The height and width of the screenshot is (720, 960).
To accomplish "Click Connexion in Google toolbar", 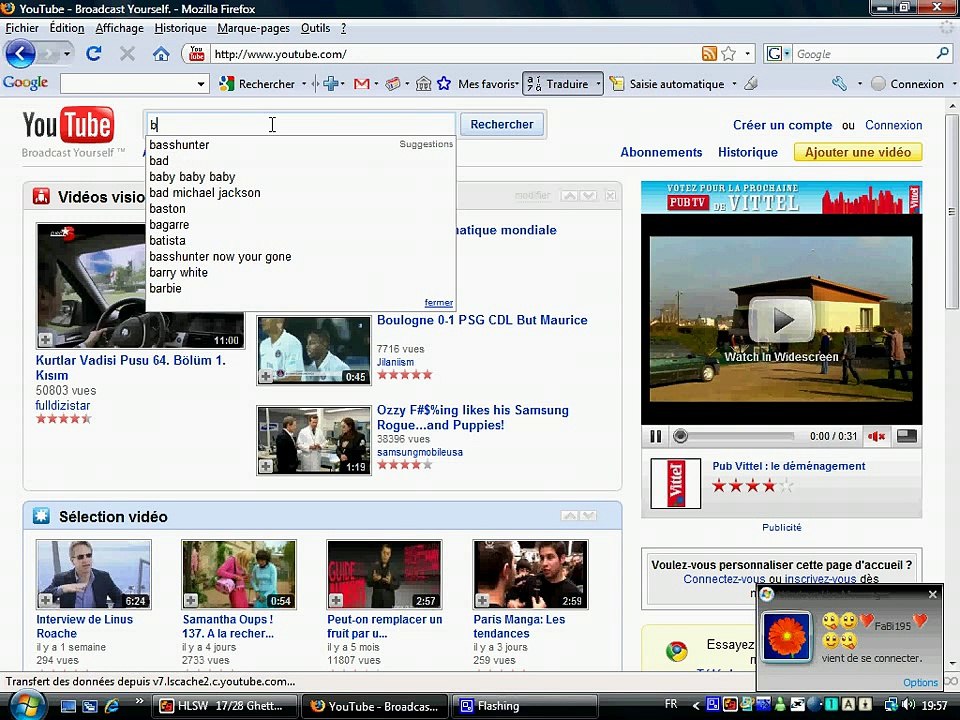I will click(x=908, y=84).
